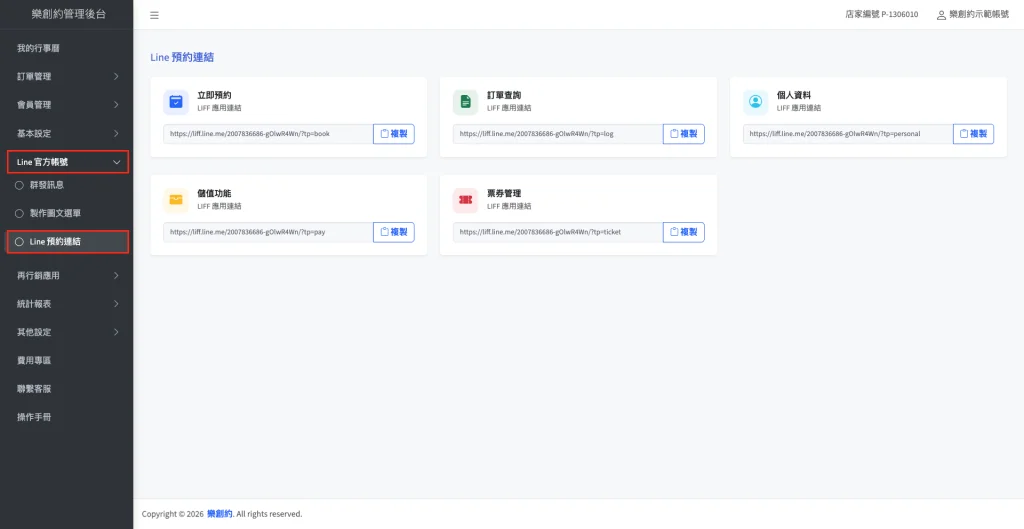Expand the 會員管理 sidebar menu
This screenshot has height=529, width=1024.
66,105
